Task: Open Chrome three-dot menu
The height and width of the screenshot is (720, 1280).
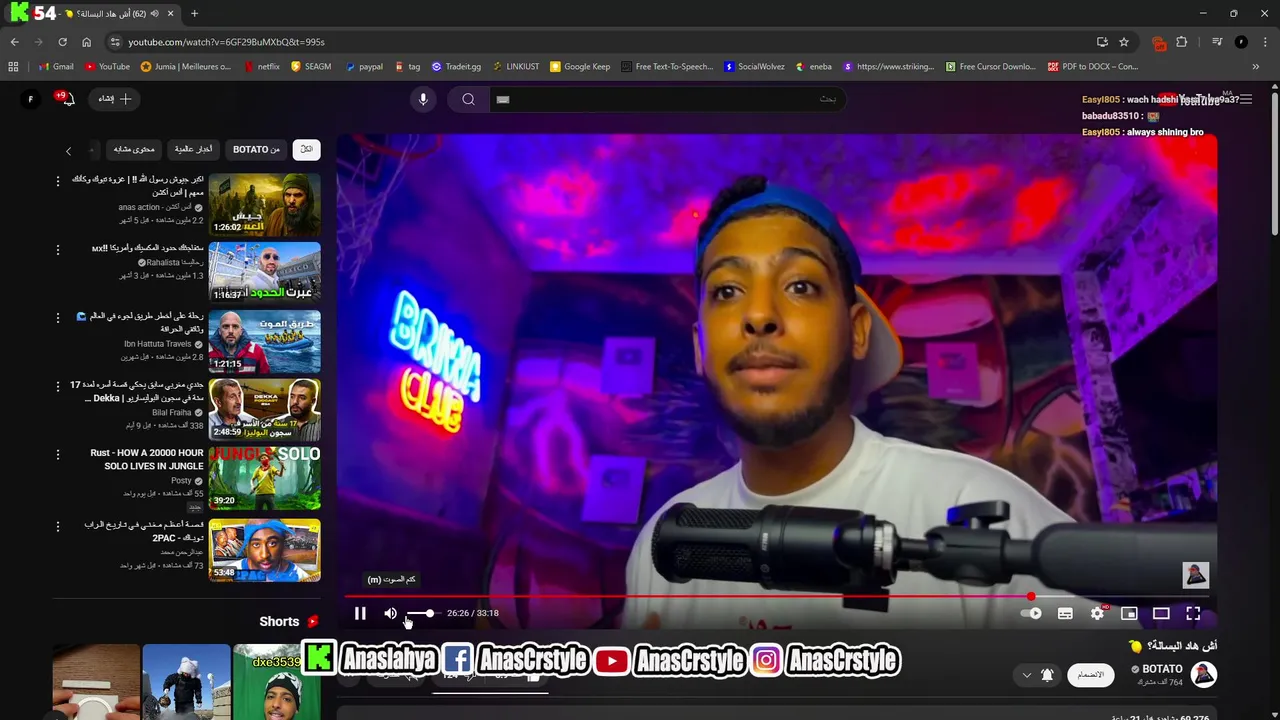Action: pos(1264,42)
